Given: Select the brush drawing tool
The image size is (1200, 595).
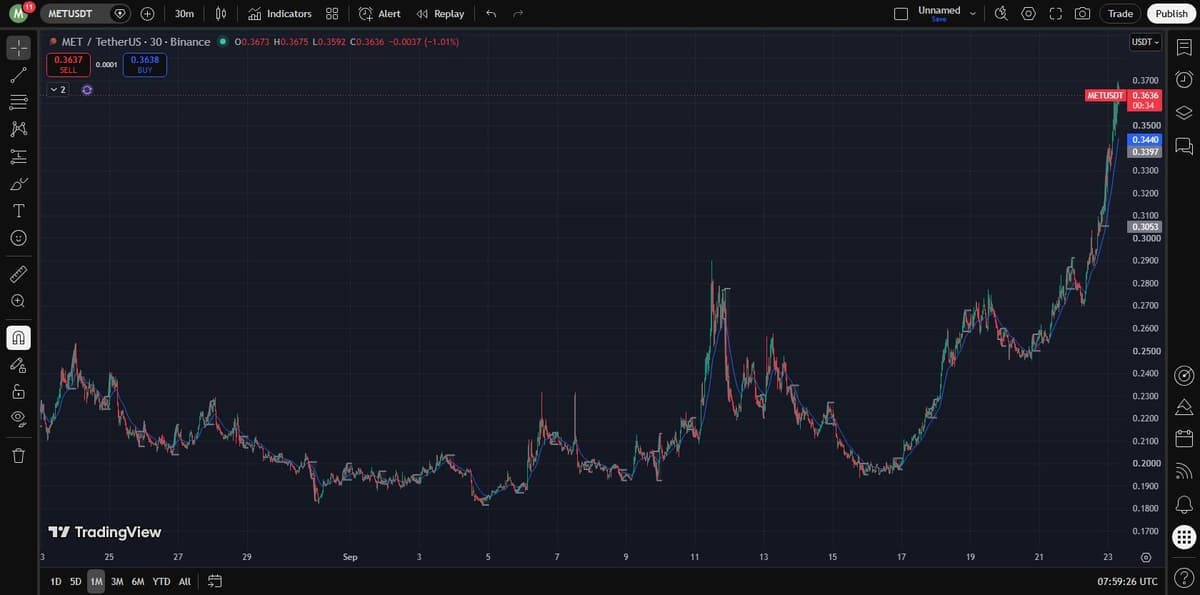Looking at the screenshot, I should tap(18, 184).
